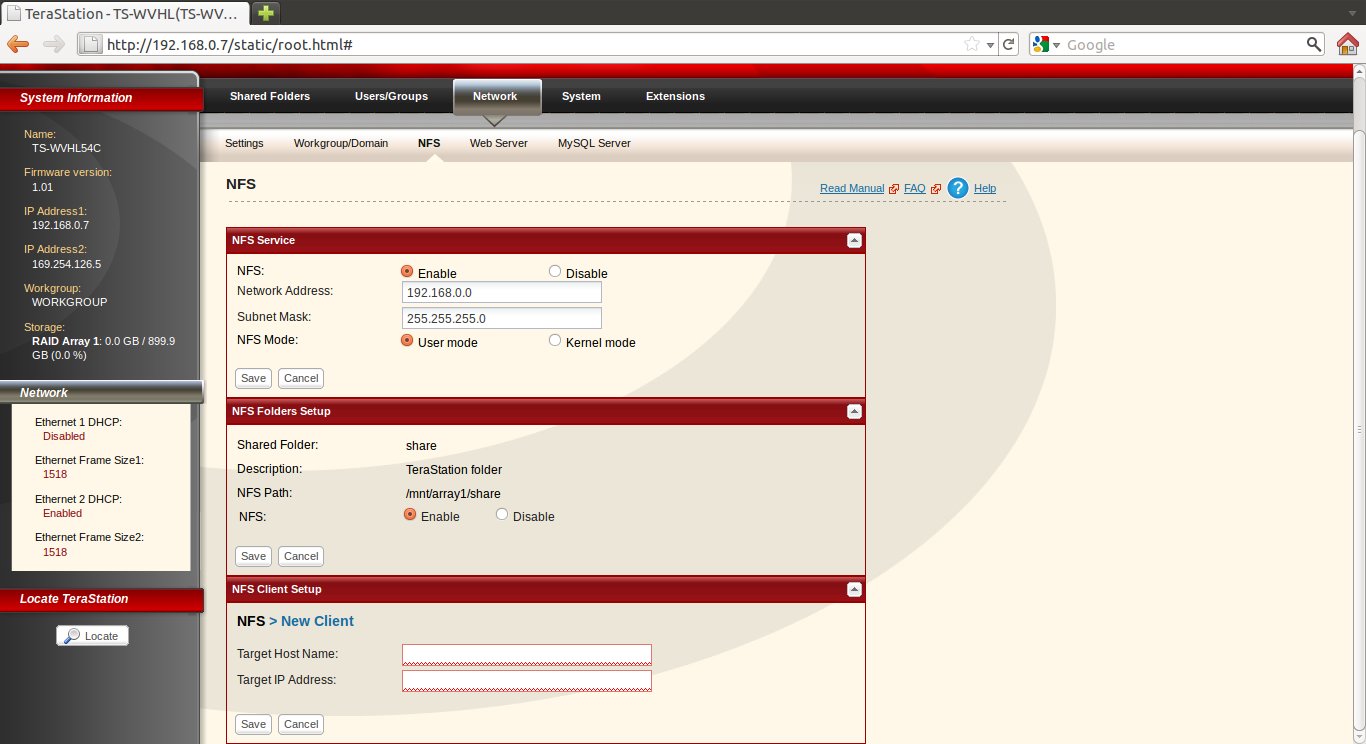
Task: Switch to the Web Server sub-tab
Action: point(498,143)
